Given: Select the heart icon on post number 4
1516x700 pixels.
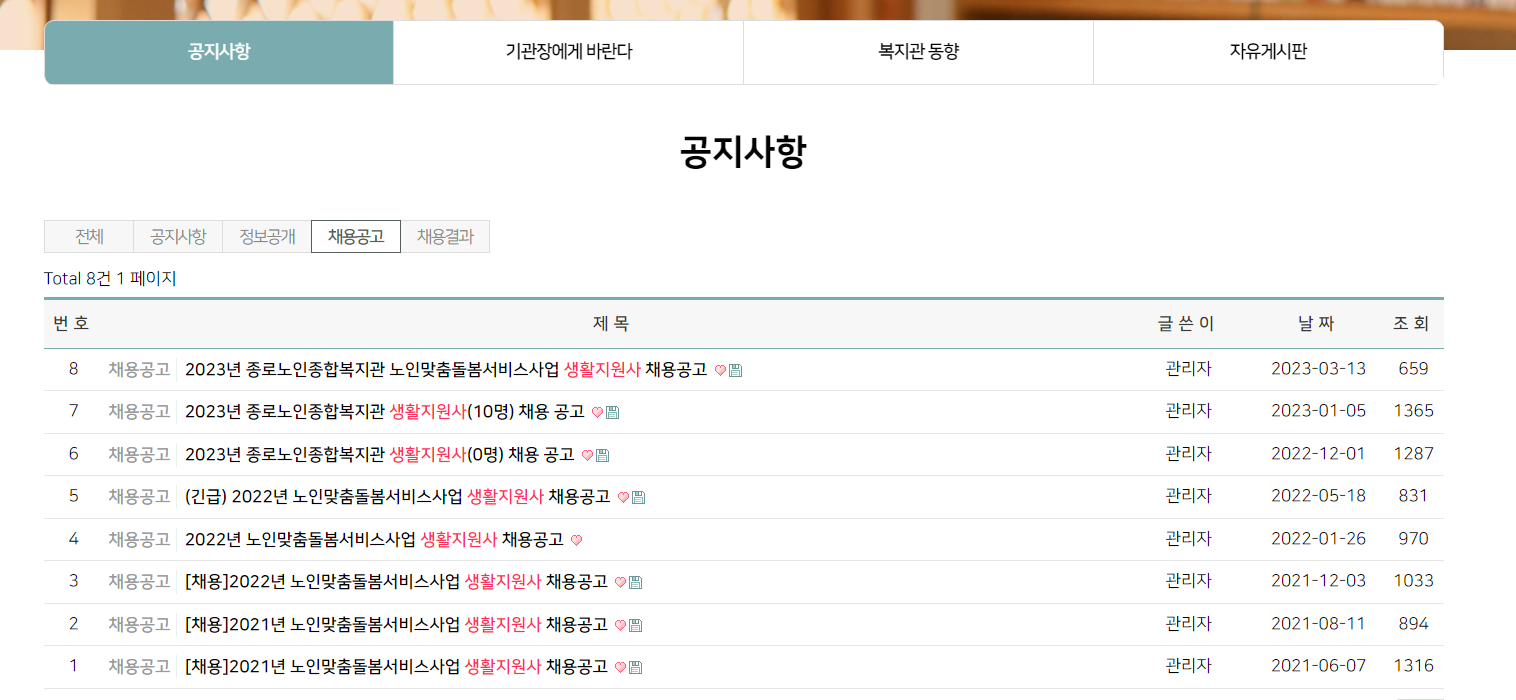Looking at the screenshot, I should [575, 538].
